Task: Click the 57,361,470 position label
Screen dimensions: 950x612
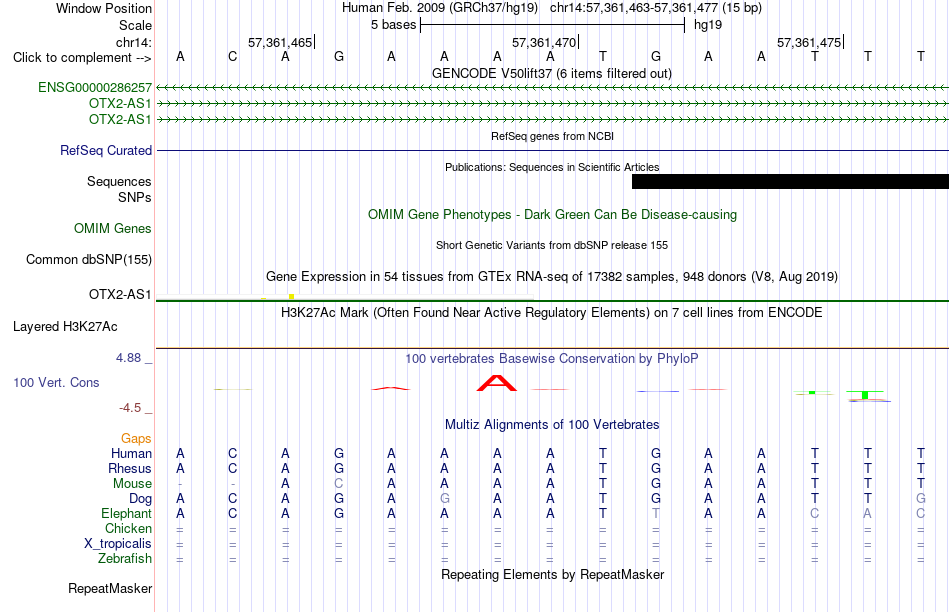Action: (x=544, y=42)
